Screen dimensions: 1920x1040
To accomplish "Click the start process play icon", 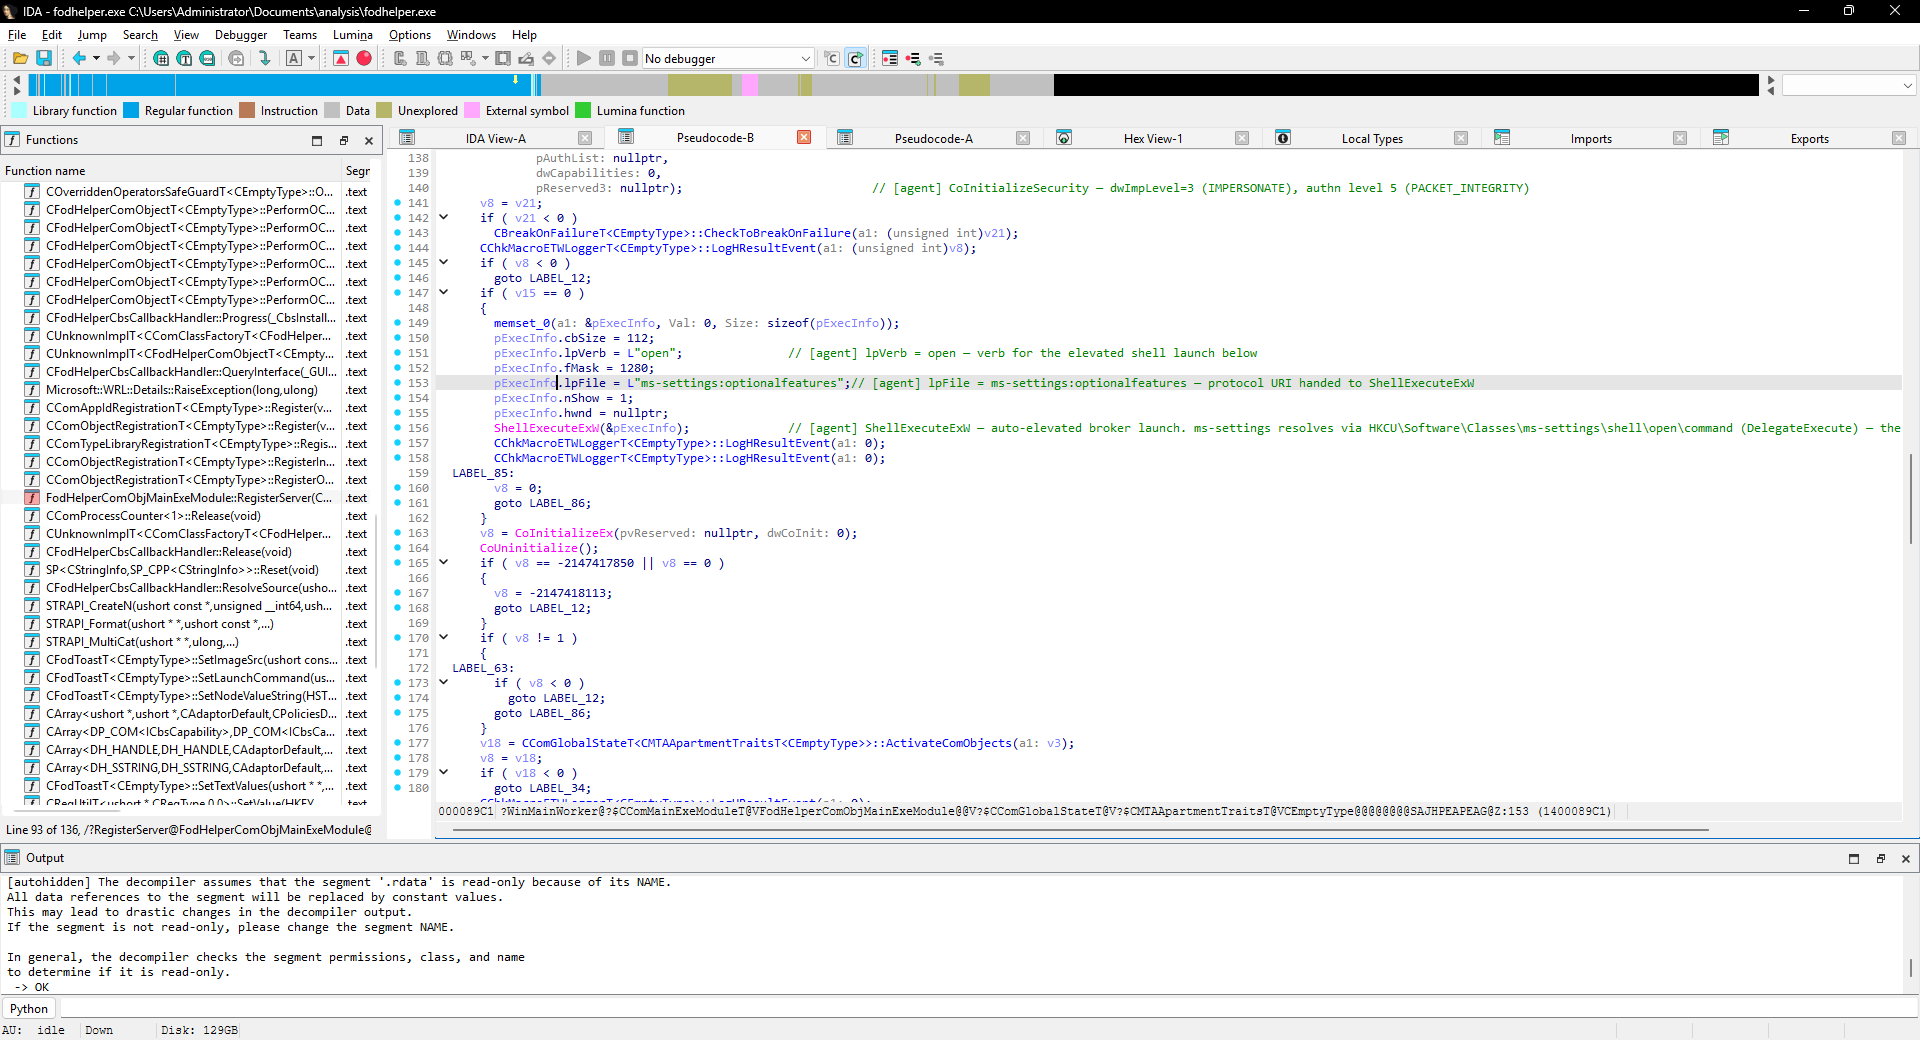I will (x=584, y=58).
